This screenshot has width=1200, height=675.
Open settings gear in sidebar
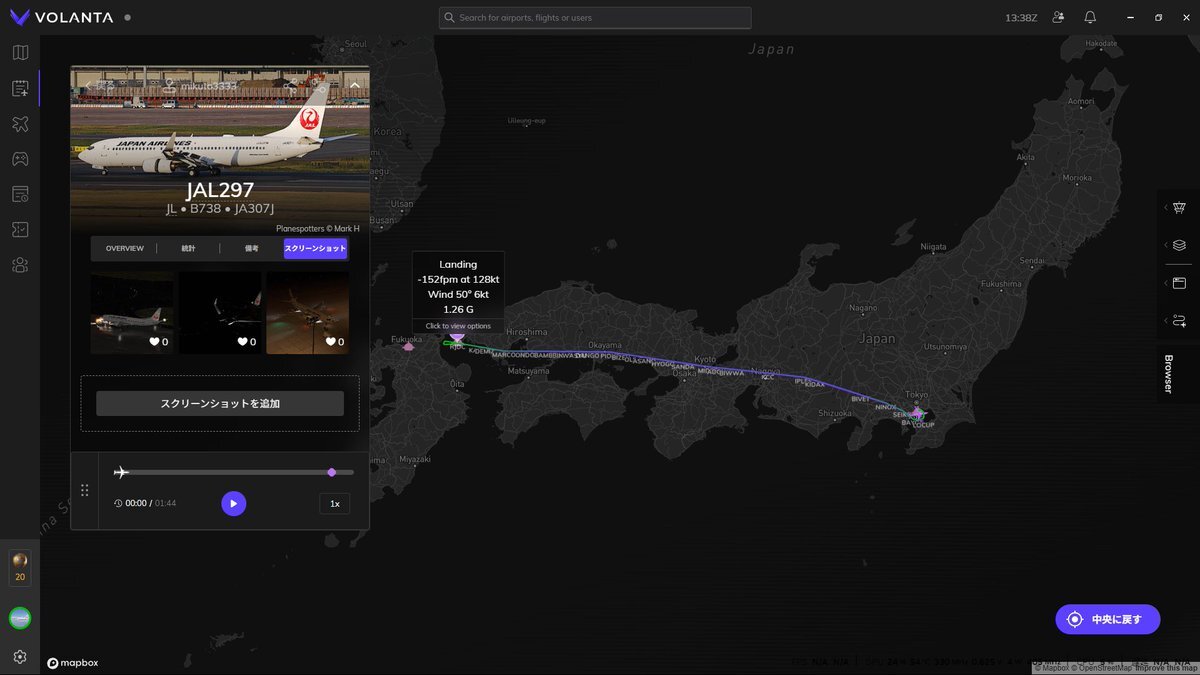tap(20, 657)
